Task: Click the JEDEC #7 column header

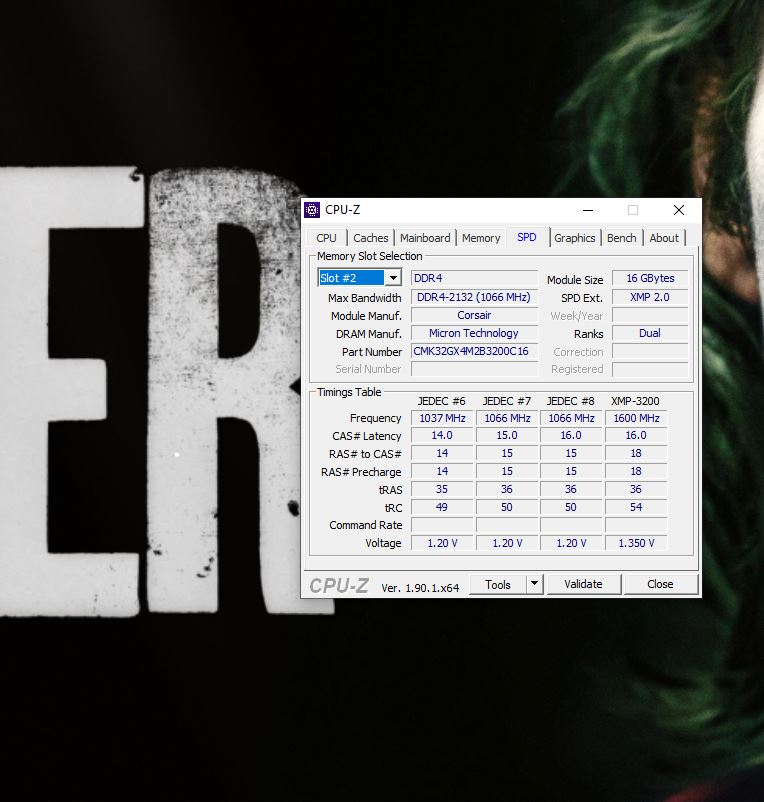Action: coord(507,401)
